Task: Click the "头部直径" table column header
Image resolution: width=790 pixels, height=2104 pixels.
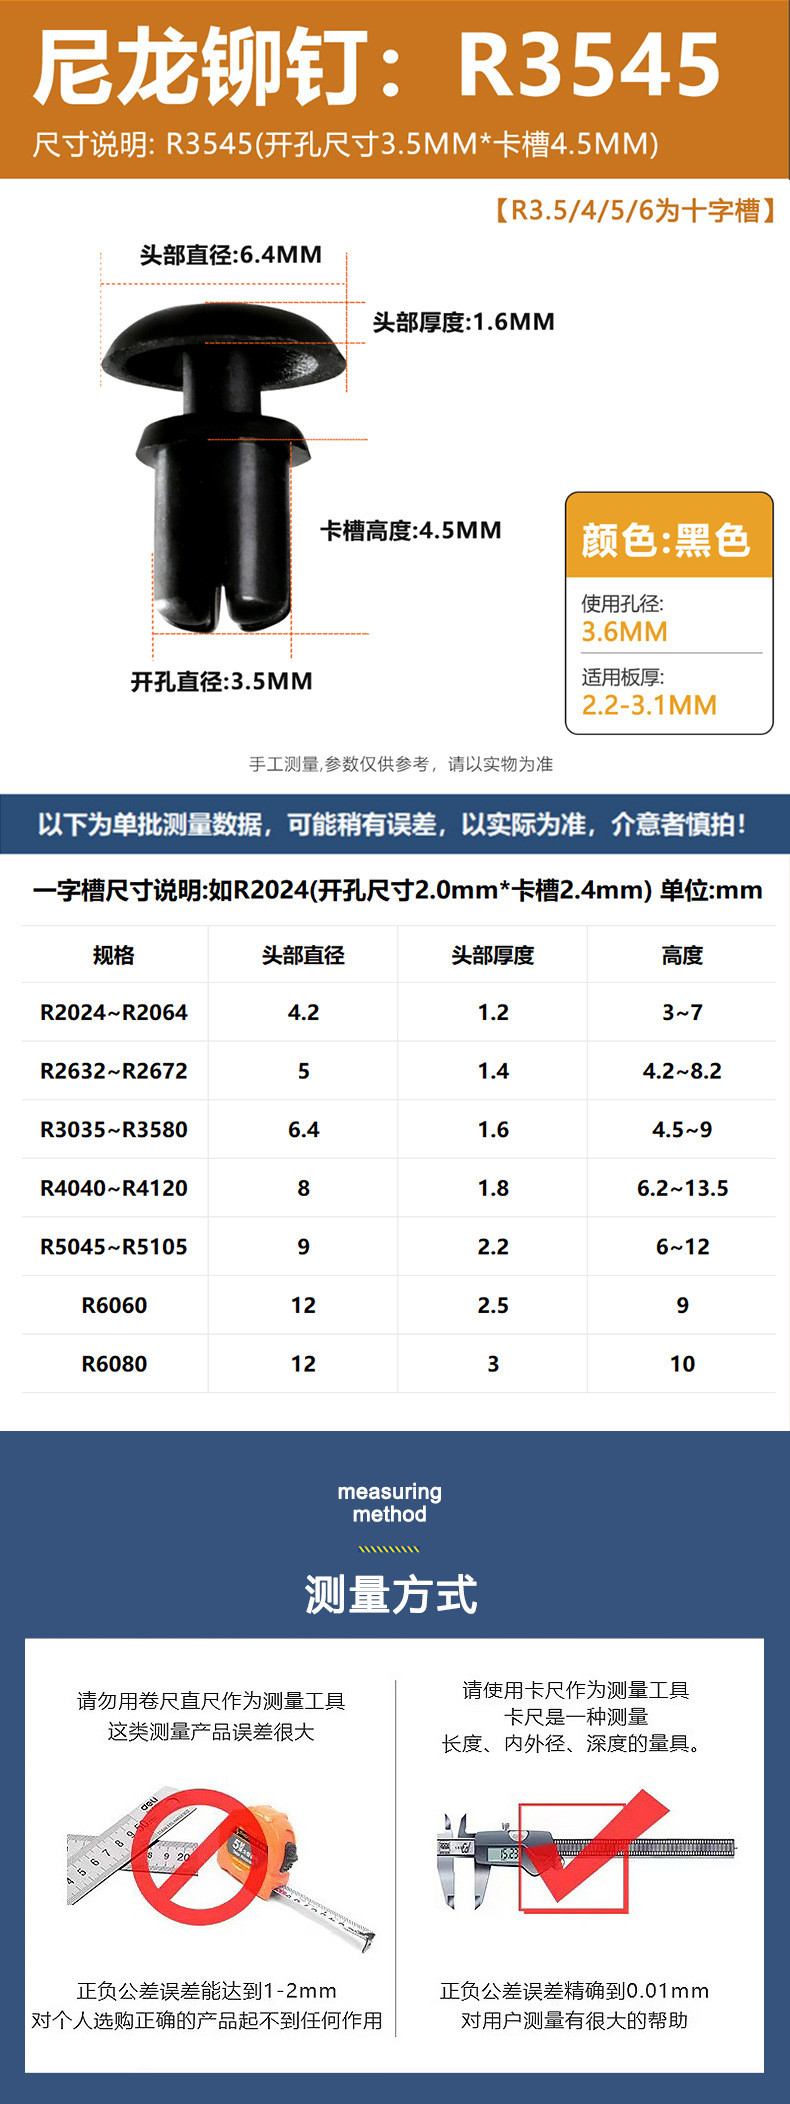Action: coord(303,955)
